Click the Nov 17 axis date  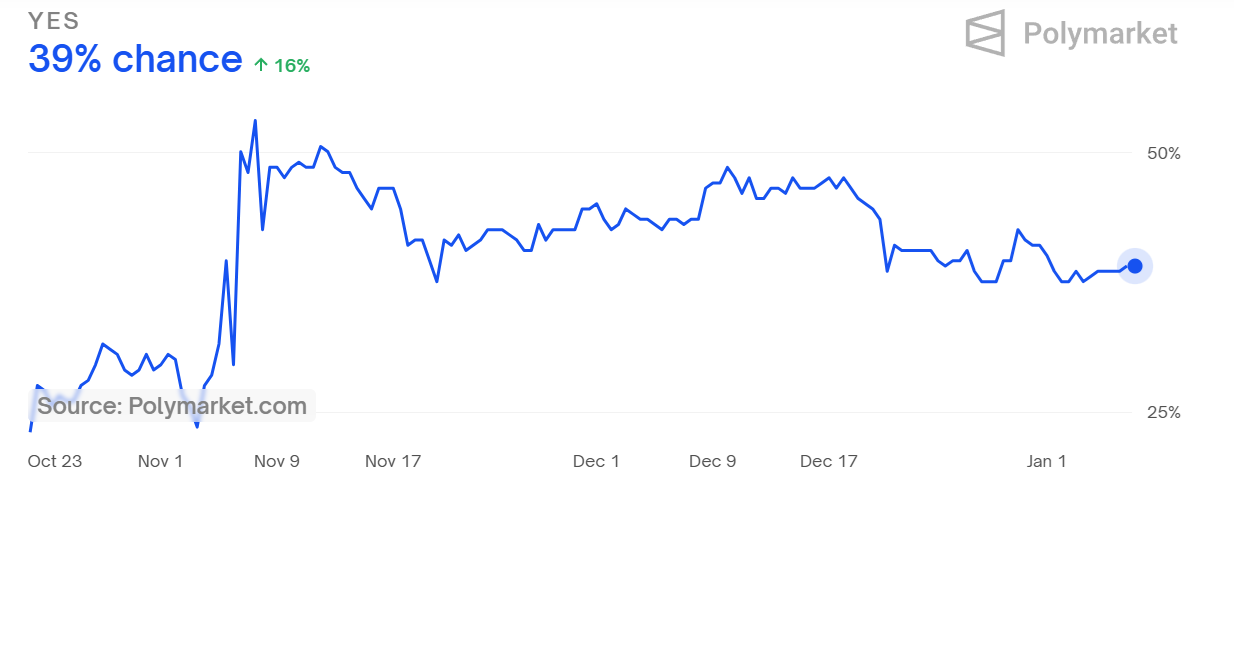point(393,461)
